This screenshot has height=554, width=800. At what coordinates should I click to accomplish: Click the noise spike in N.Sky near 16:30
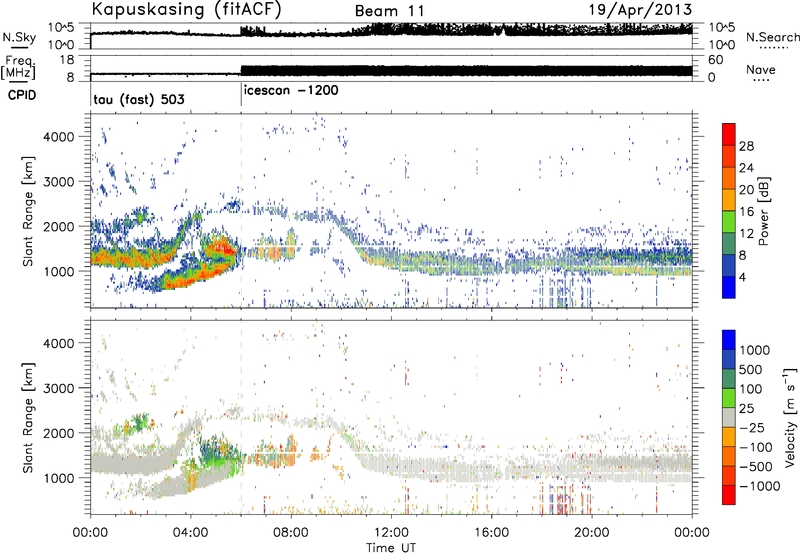pos(503,30)
